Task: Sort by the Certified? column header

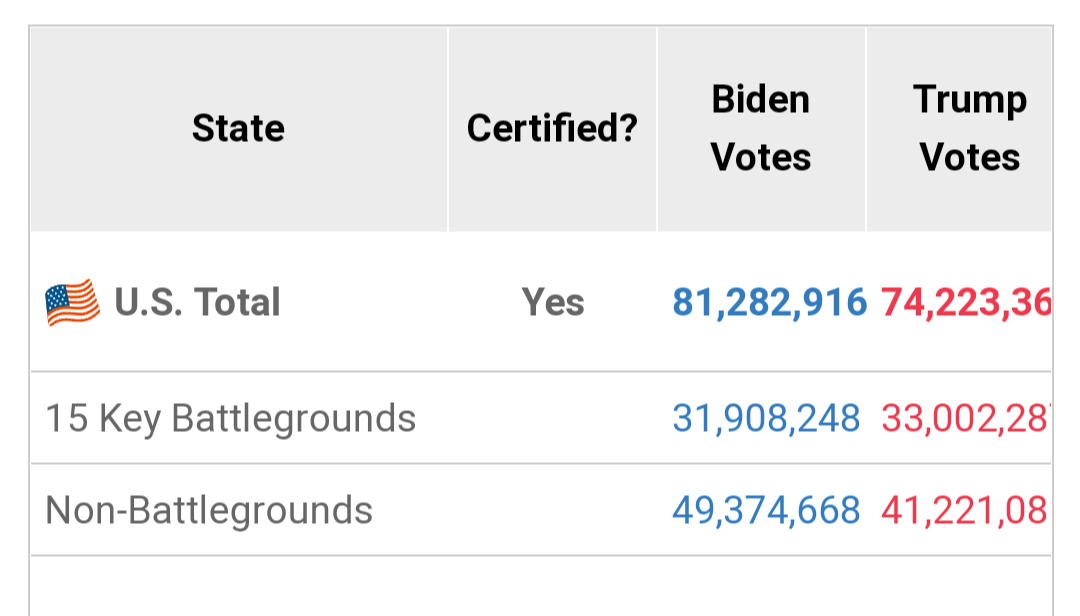Action: (x=552, y=128)
